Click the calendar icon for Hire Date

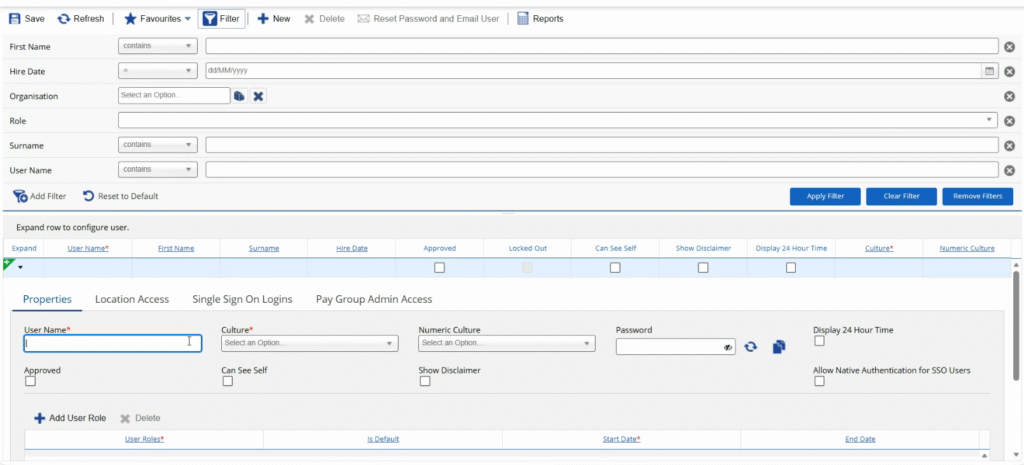point(990,71)
